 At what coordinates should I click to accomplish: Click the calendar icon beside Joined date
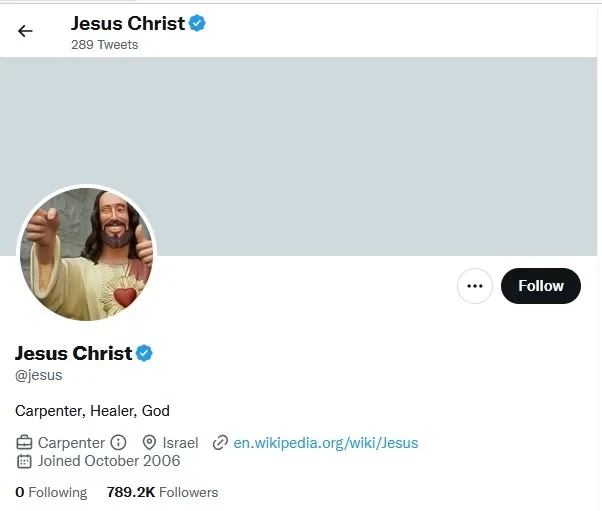click(25, 461)
